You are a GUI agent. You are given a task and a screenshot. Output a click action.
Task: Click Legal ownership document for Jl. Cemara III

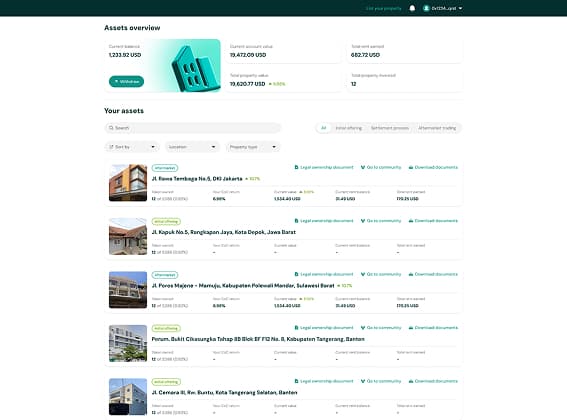324,381
